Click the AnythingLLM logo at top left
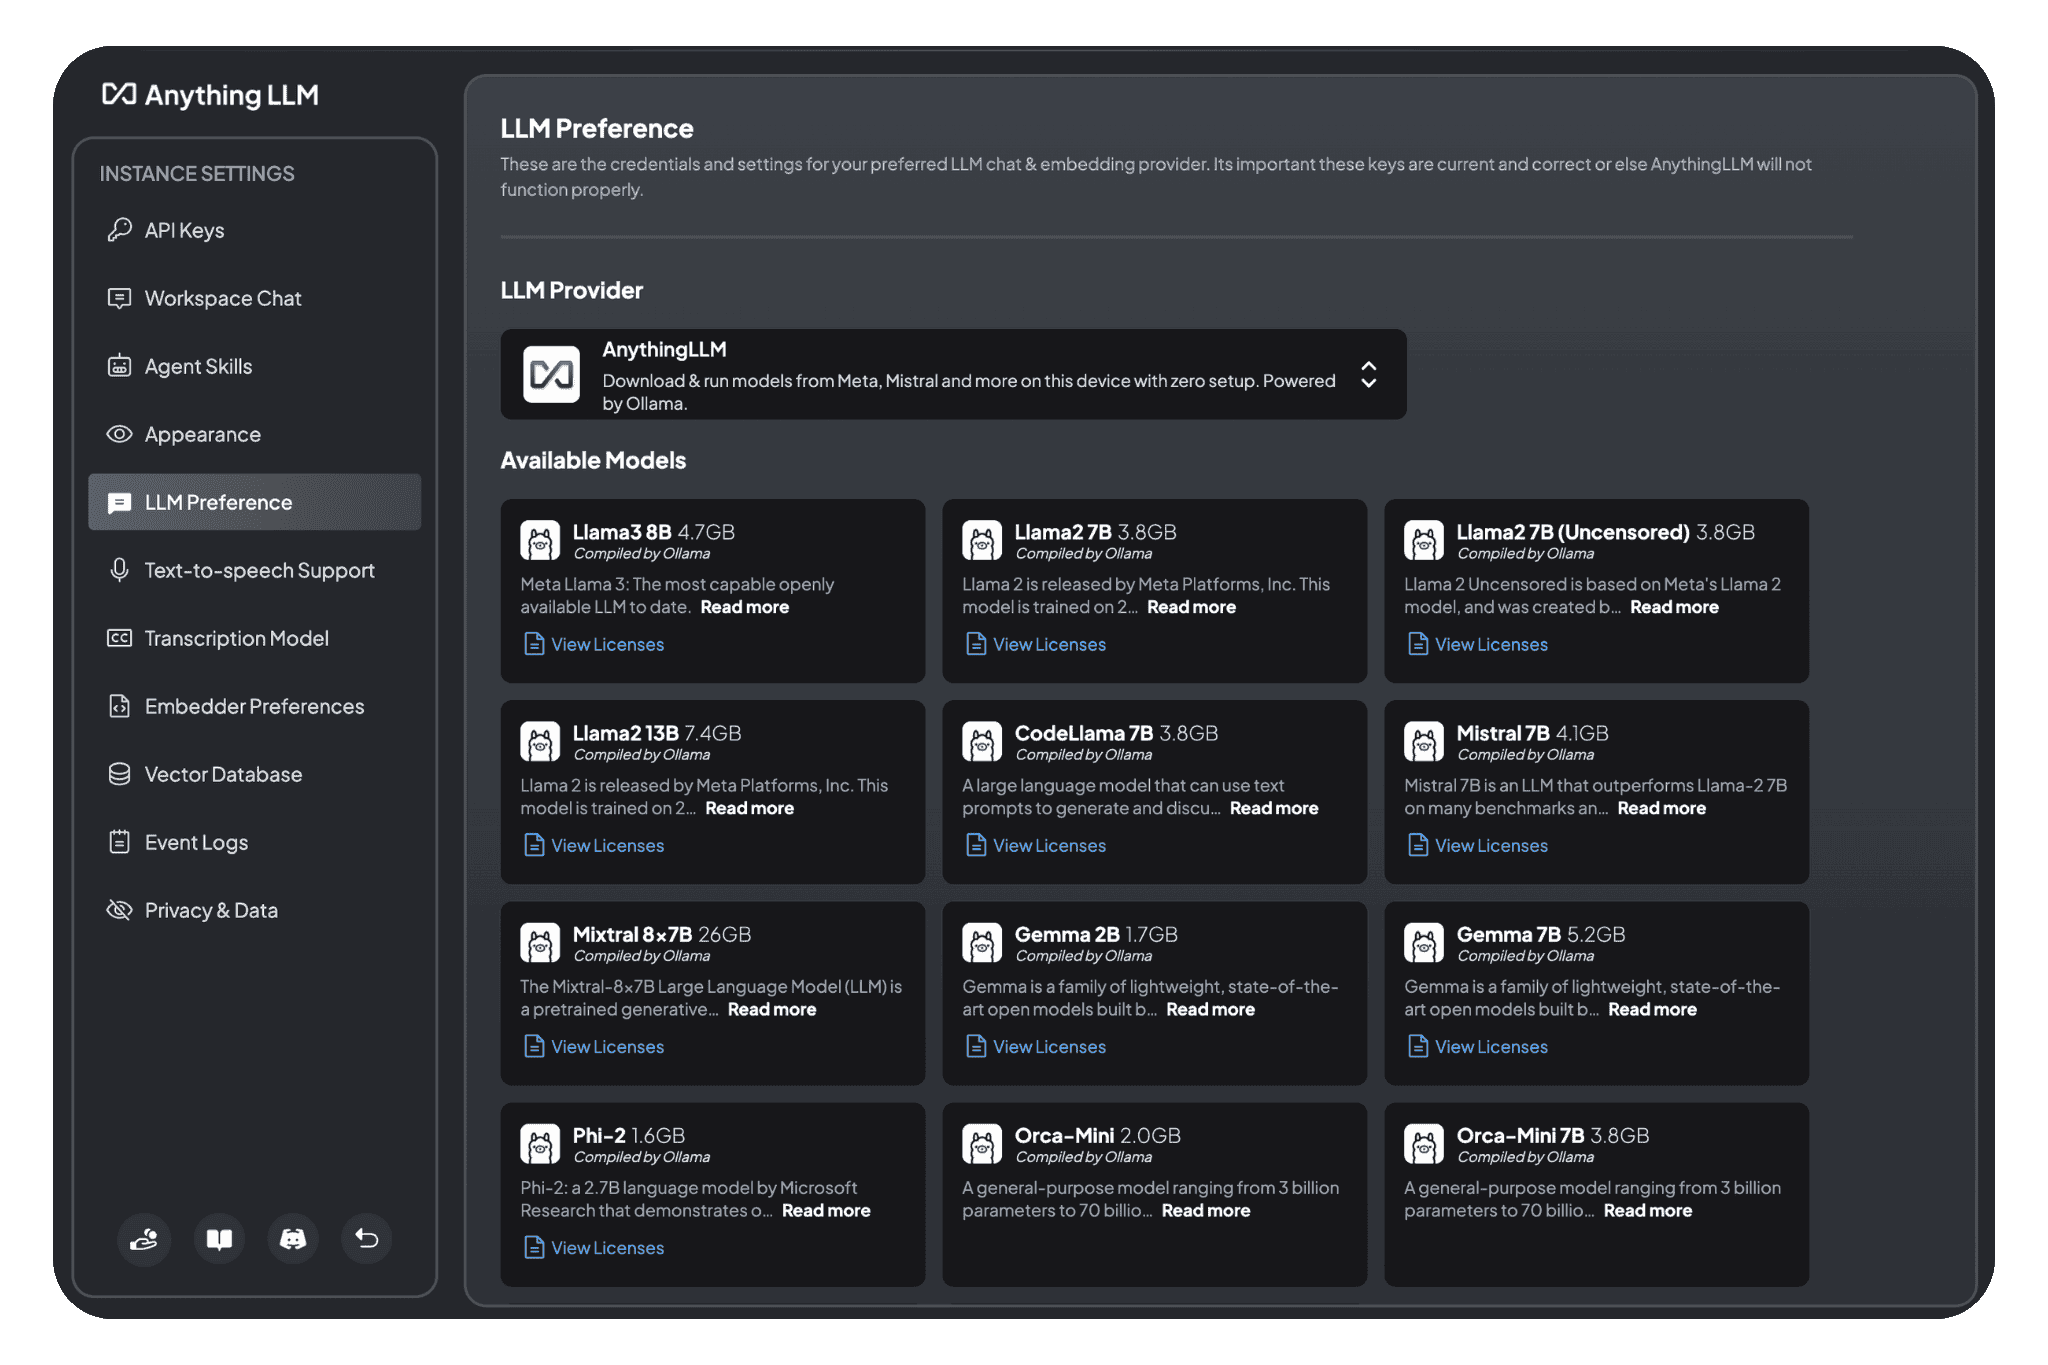This screenshot has height=1365, width=2048. tap(211, 95)
